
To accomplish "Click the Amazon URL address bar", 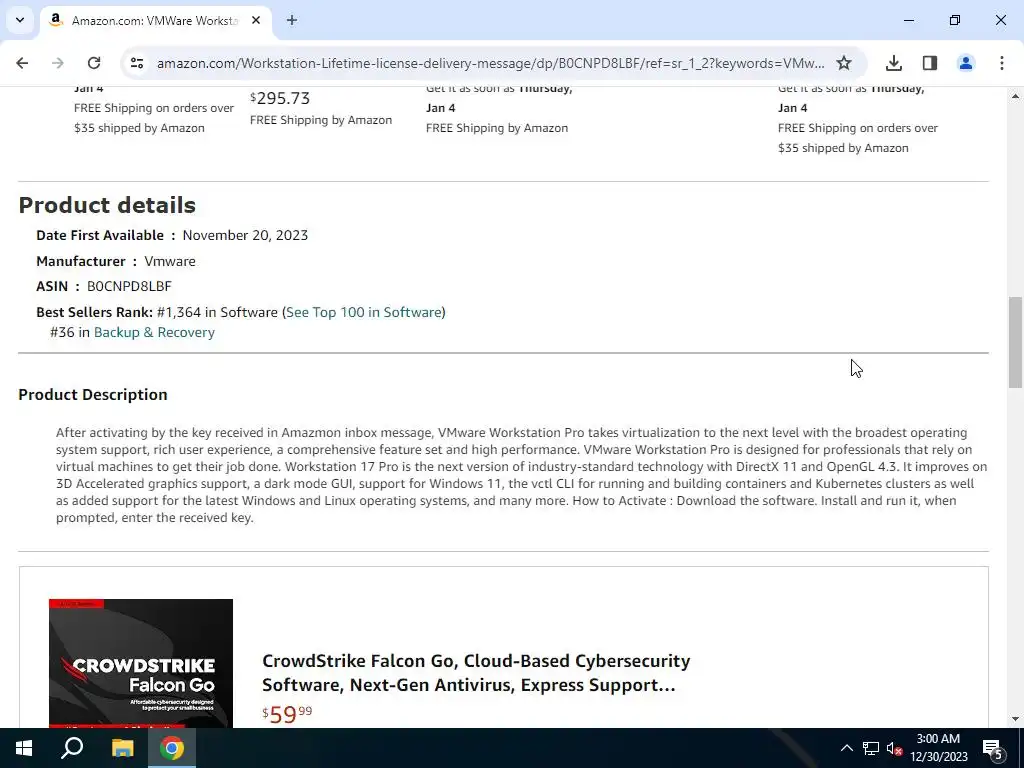I will pyautogui.click(x=490, y=63).
